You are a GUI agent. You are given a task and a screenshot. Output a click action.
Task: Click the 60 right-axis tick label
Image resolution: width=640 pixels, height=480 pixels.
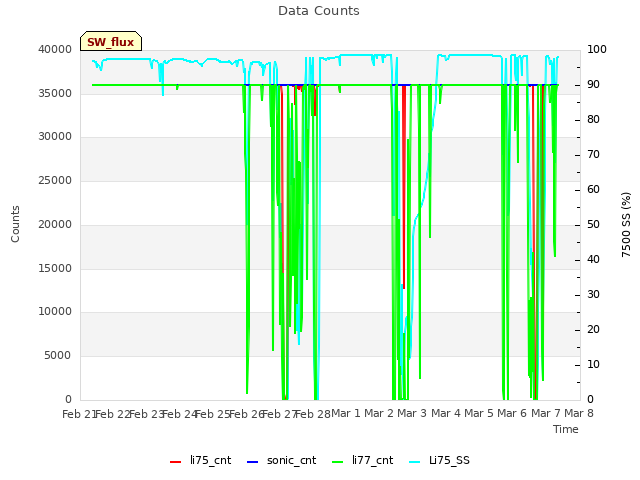click(x=593, y=189)
